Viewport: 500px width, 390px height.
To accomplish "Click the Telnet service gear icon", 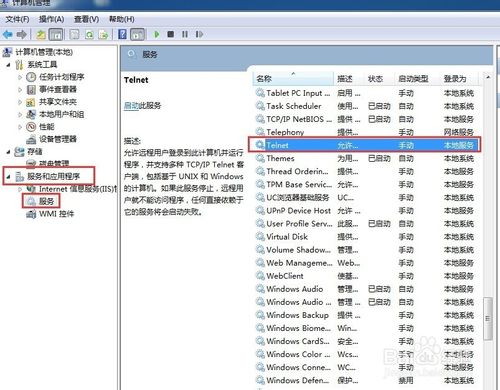I will pyautogui.click(x=260, y=145).
